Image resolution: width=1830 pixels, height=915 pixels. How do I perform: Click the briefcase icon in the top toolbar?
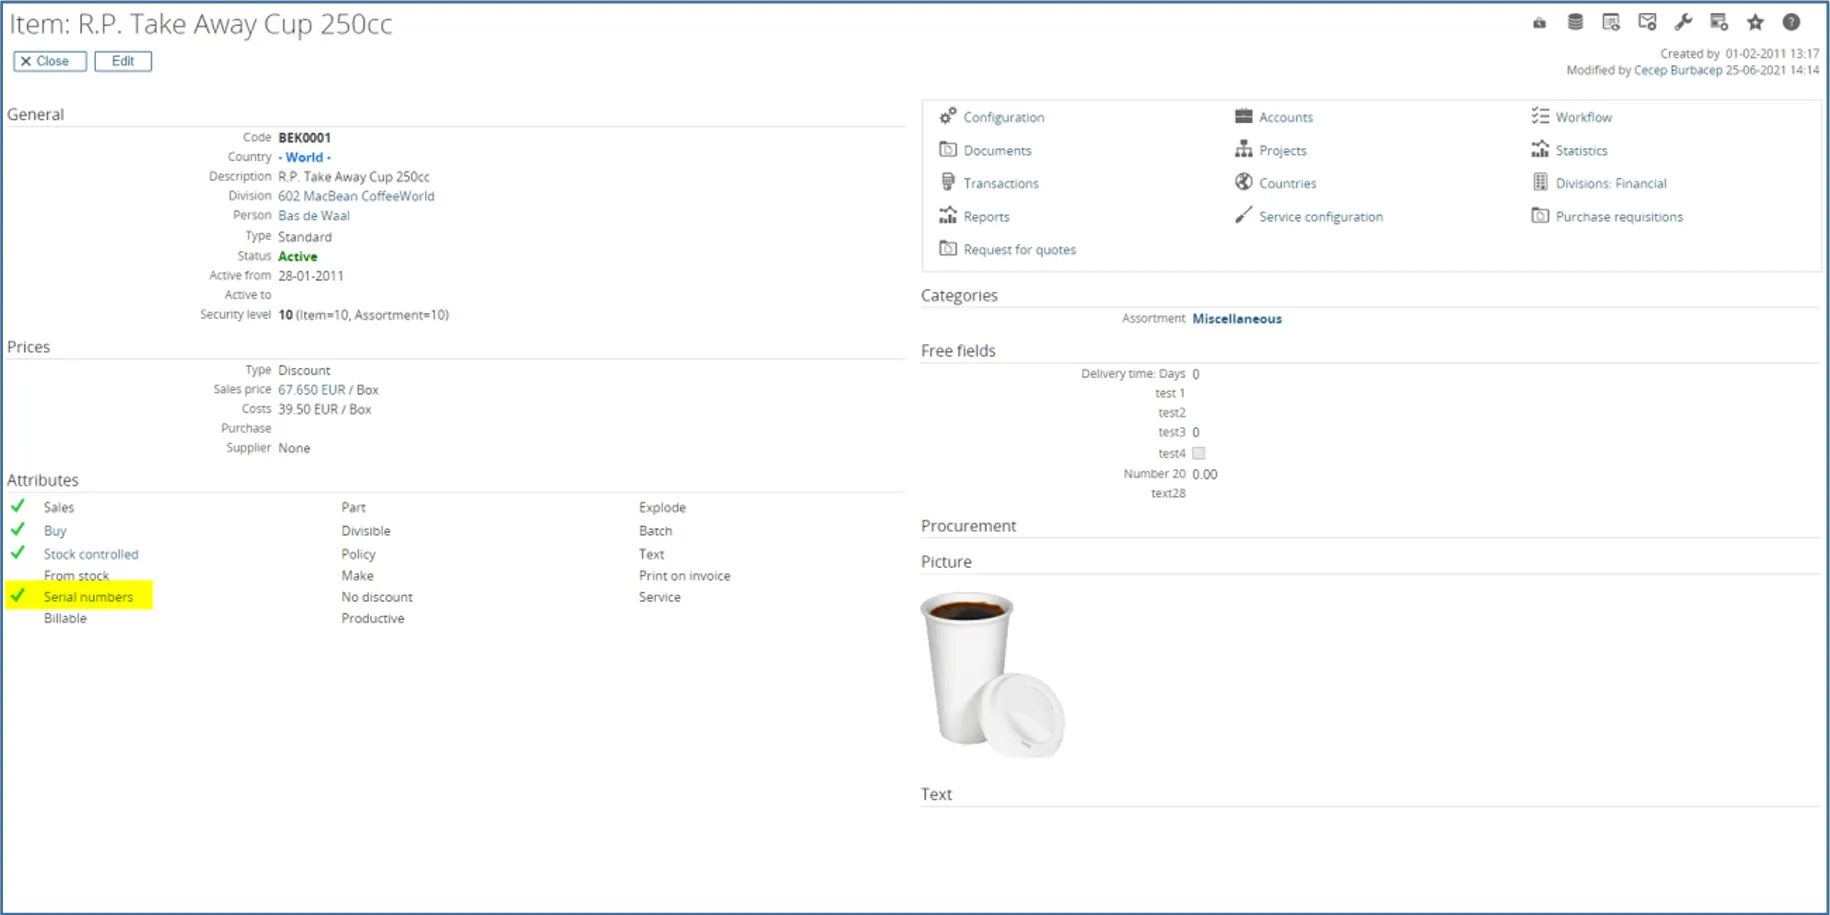point(1539,23)
